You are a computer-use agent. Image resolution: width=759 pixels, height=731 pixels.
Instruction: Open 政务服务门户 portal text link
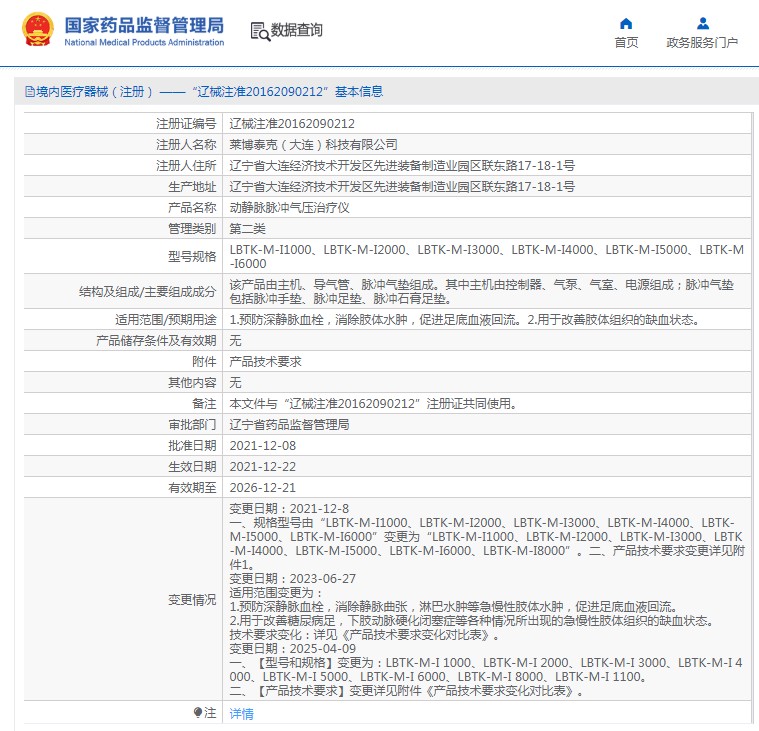tap(702, 43)
